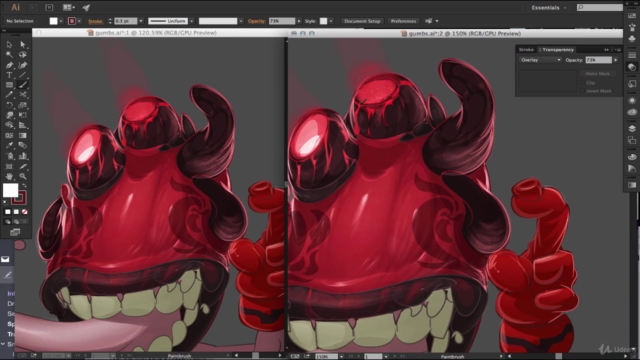This screenshot has height=360, width=640.
Task: Open the Artboards panel icon in dock
Action: 632,140
